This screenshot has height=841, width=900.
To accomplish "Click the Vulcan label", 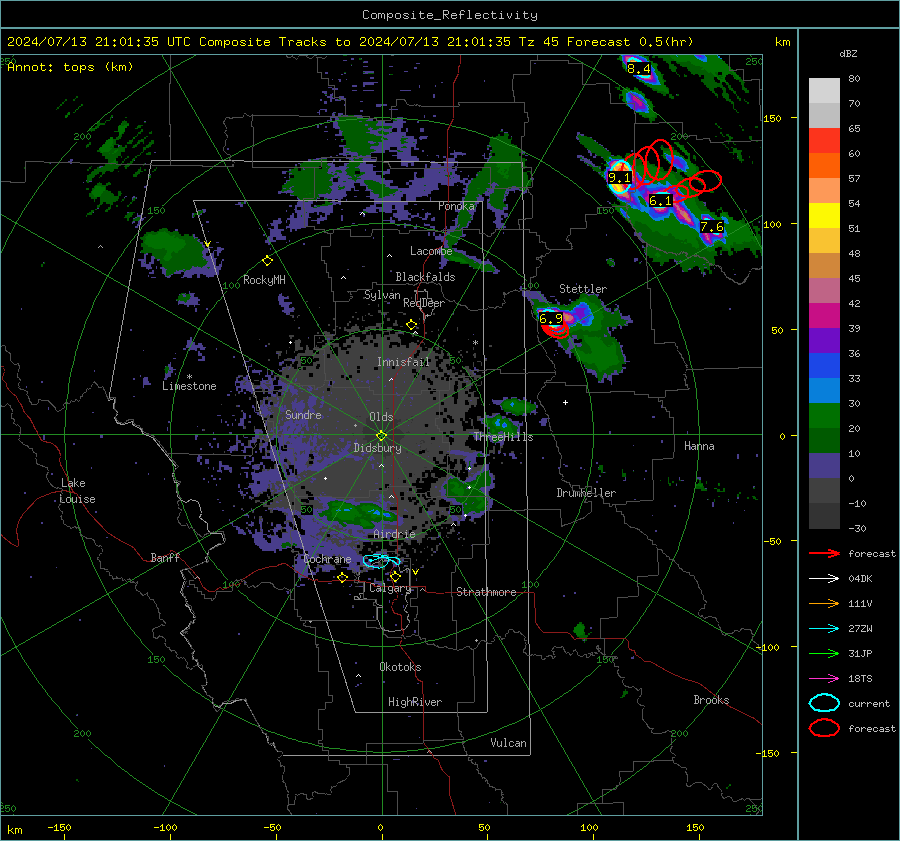I will pyautogui.click(x=508, y=743).
